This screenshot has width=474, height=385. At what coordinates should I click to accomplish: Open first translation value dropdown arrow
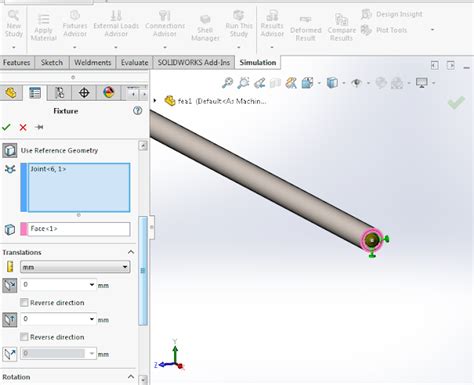(x=92, y=285)
